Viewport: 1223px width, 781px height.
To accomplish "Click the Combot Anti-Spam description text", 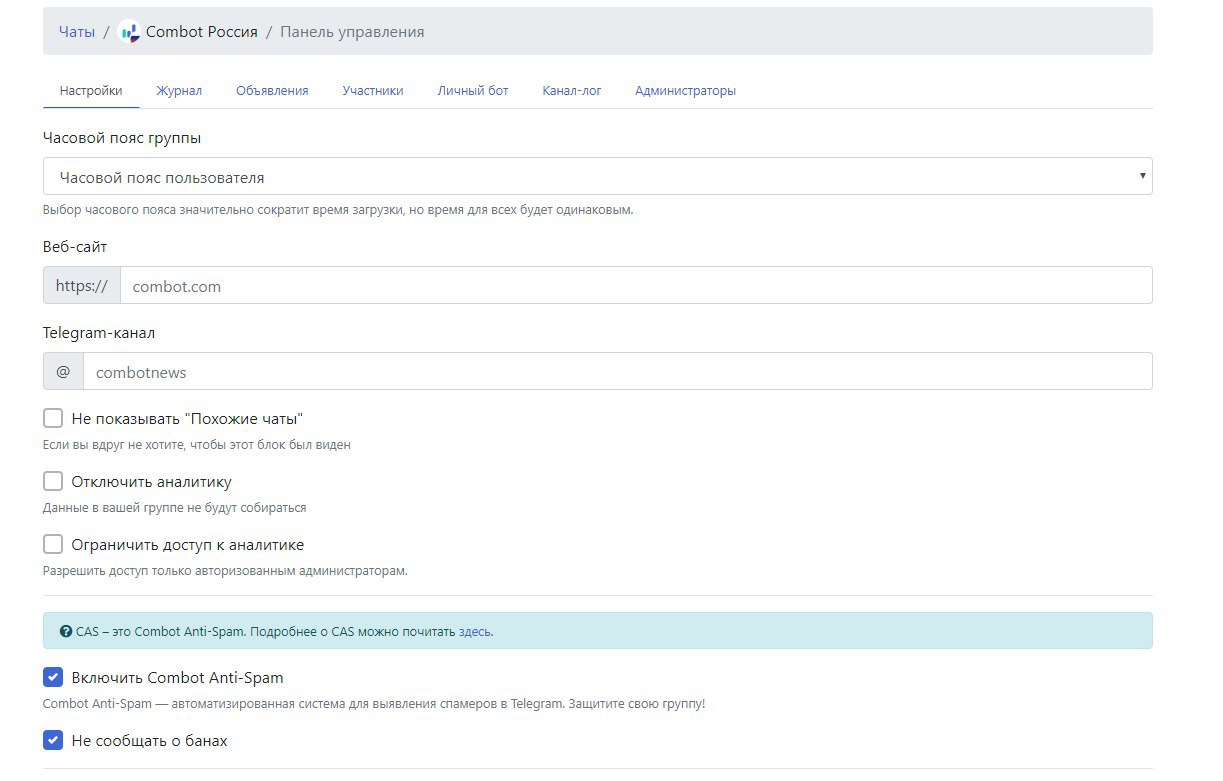I will pyautogui.click(x=374, y=704).
